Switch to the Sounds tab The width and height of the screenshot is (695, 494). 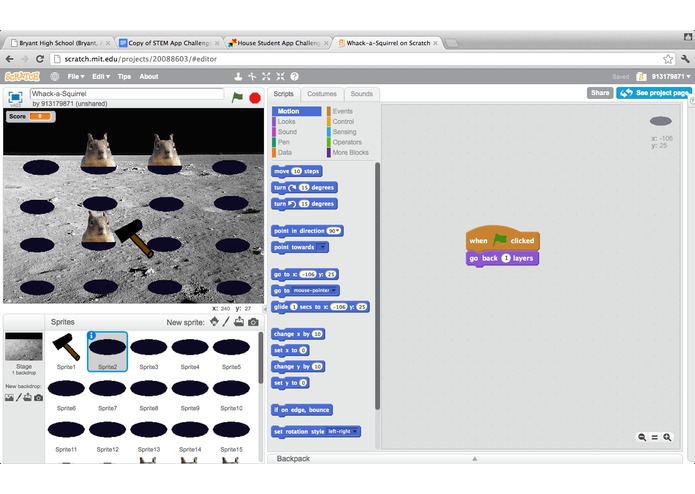[x=361, y=94]
